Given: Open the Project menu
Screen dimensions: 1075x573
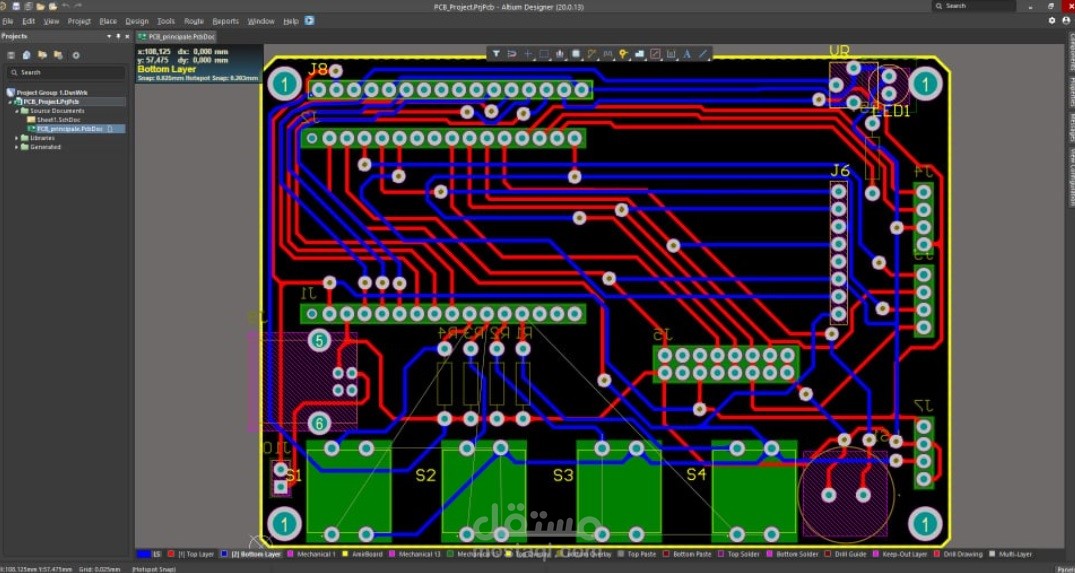Looking at the screenshot, I should (79, 21).
